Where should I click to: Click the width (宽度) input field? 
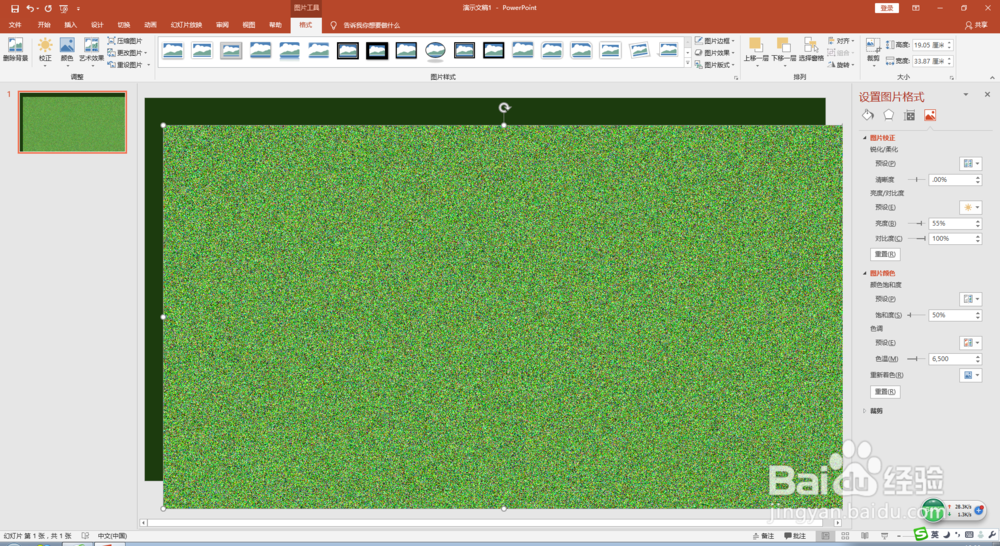931,61
